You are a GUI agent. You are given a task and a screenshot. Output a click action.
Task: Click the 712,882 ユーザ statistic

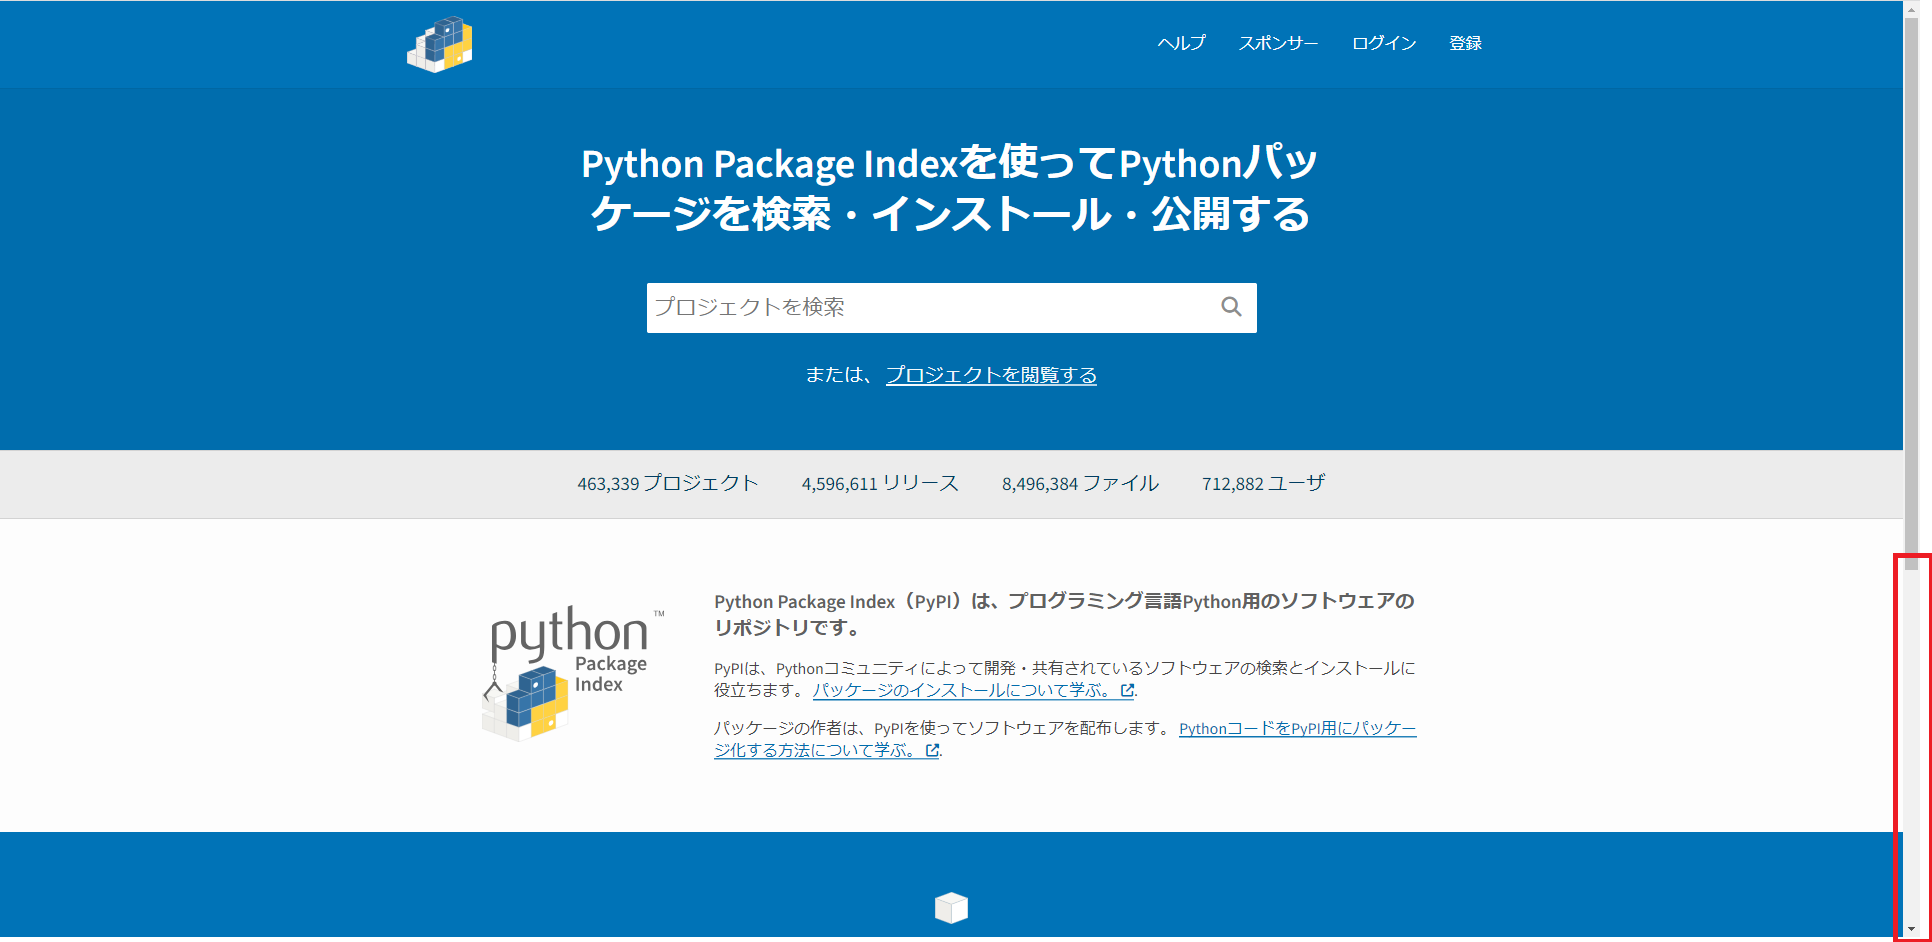point(1263,483)
